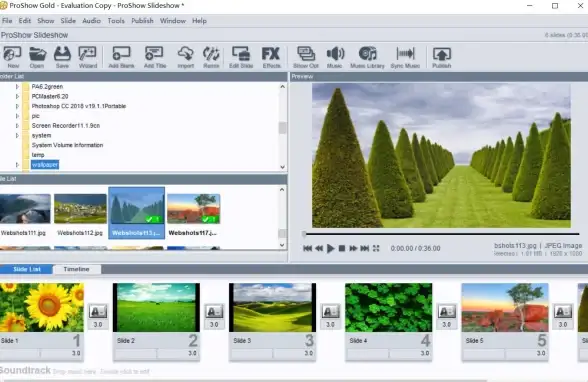Click the Import toolbar icon
The height and width of the screenshot is (382, 588).
(186, 57)
